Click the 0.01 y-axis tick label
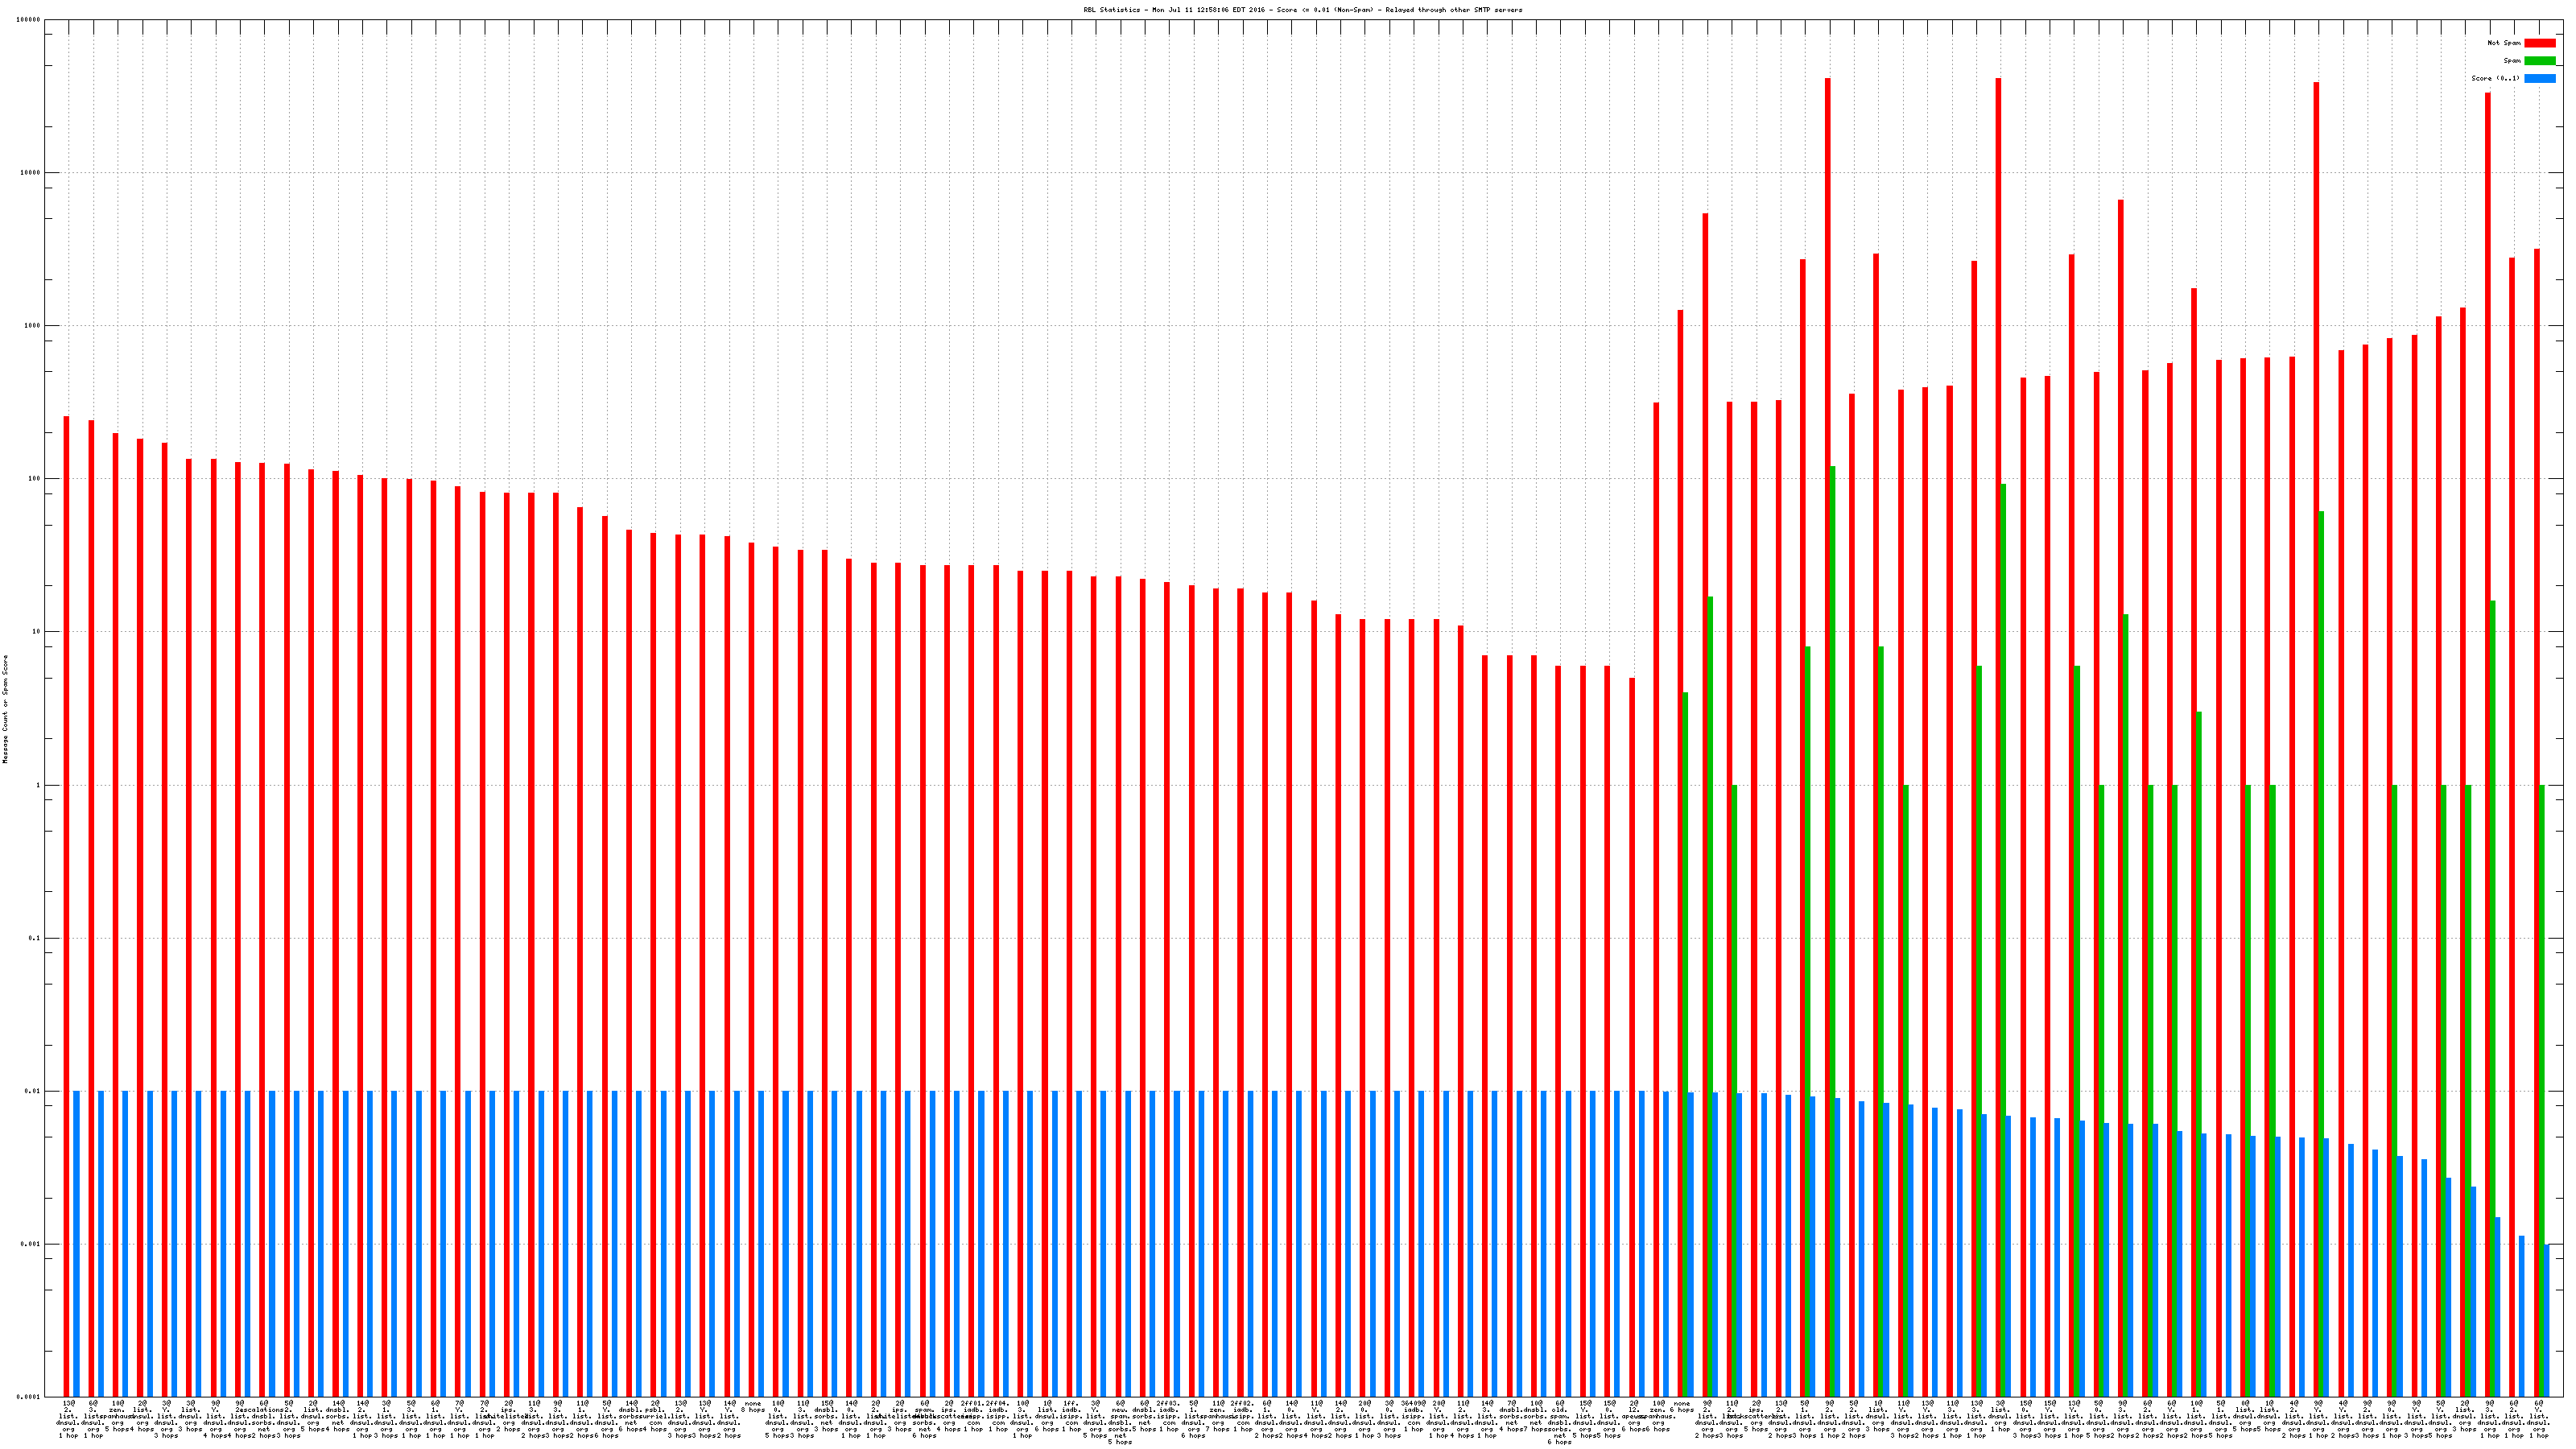 32,1091
